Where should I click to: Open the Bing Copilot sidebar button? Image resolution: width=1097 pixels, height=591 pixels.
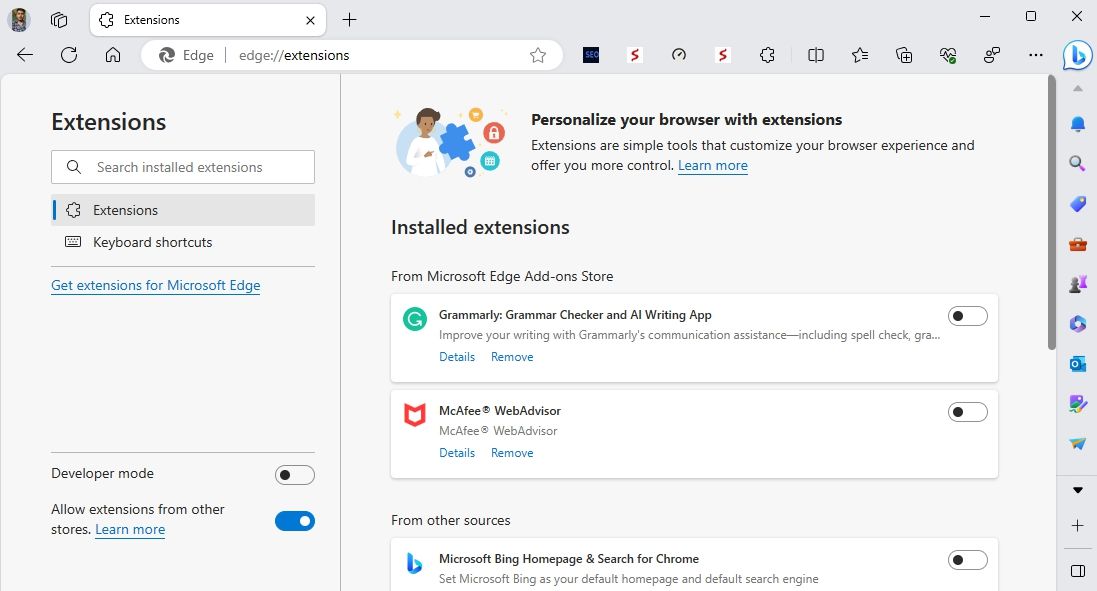tap(1076, 55)
